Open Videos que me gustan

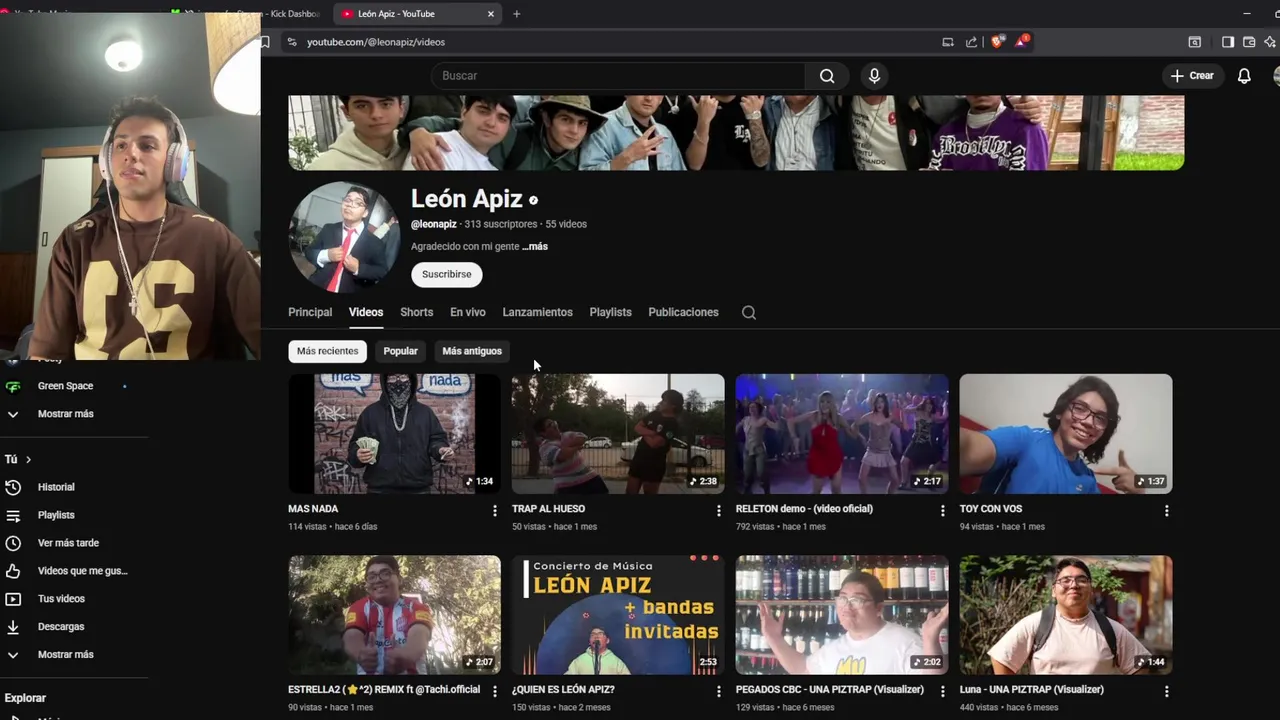click(82, 571)
